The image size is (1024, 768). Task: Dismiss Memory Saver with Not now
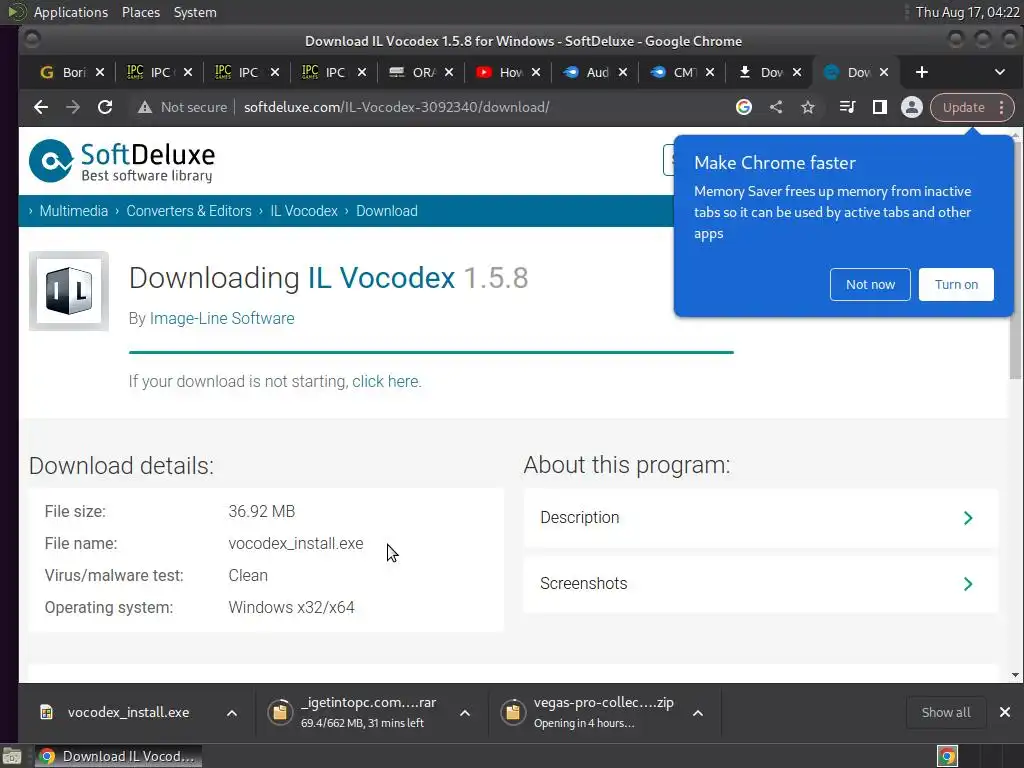[870, 284]
